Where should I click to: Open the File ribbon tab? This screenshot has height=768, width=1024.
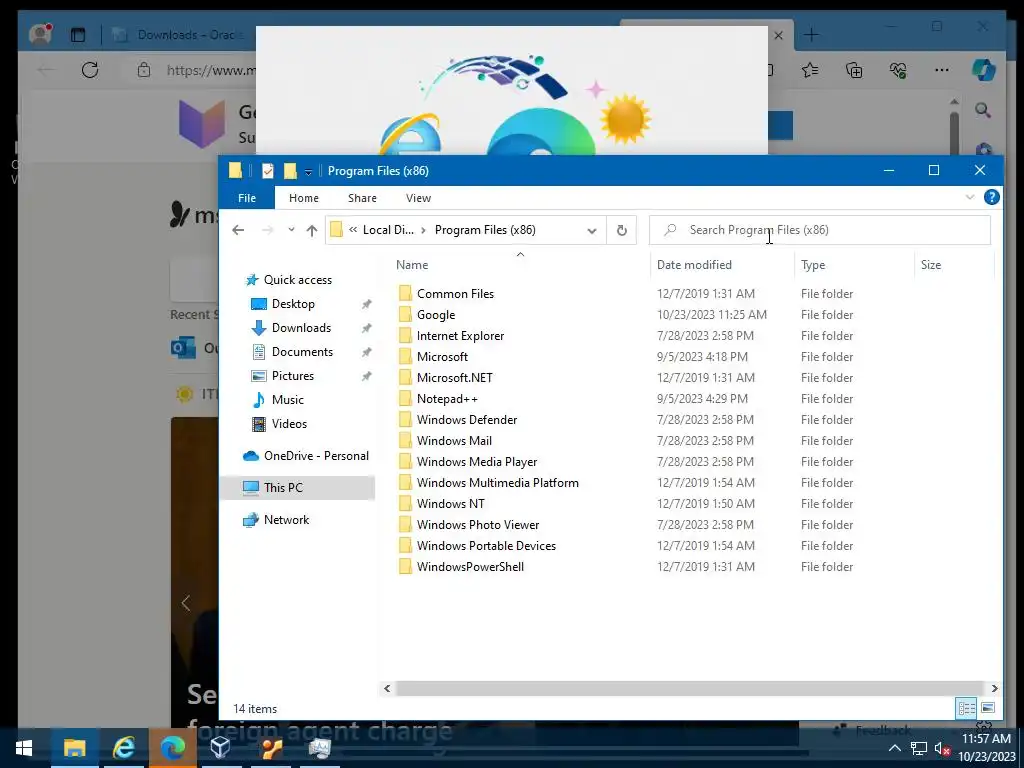(247, 198)
